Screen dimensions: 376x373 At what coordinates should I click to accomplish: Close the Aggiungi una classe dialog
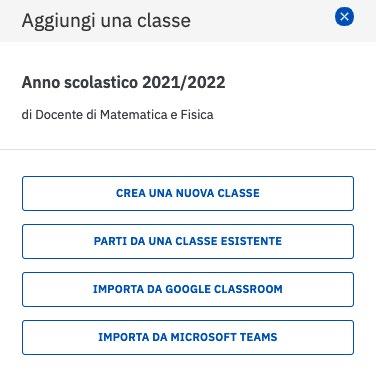click(x=344, y=17)
